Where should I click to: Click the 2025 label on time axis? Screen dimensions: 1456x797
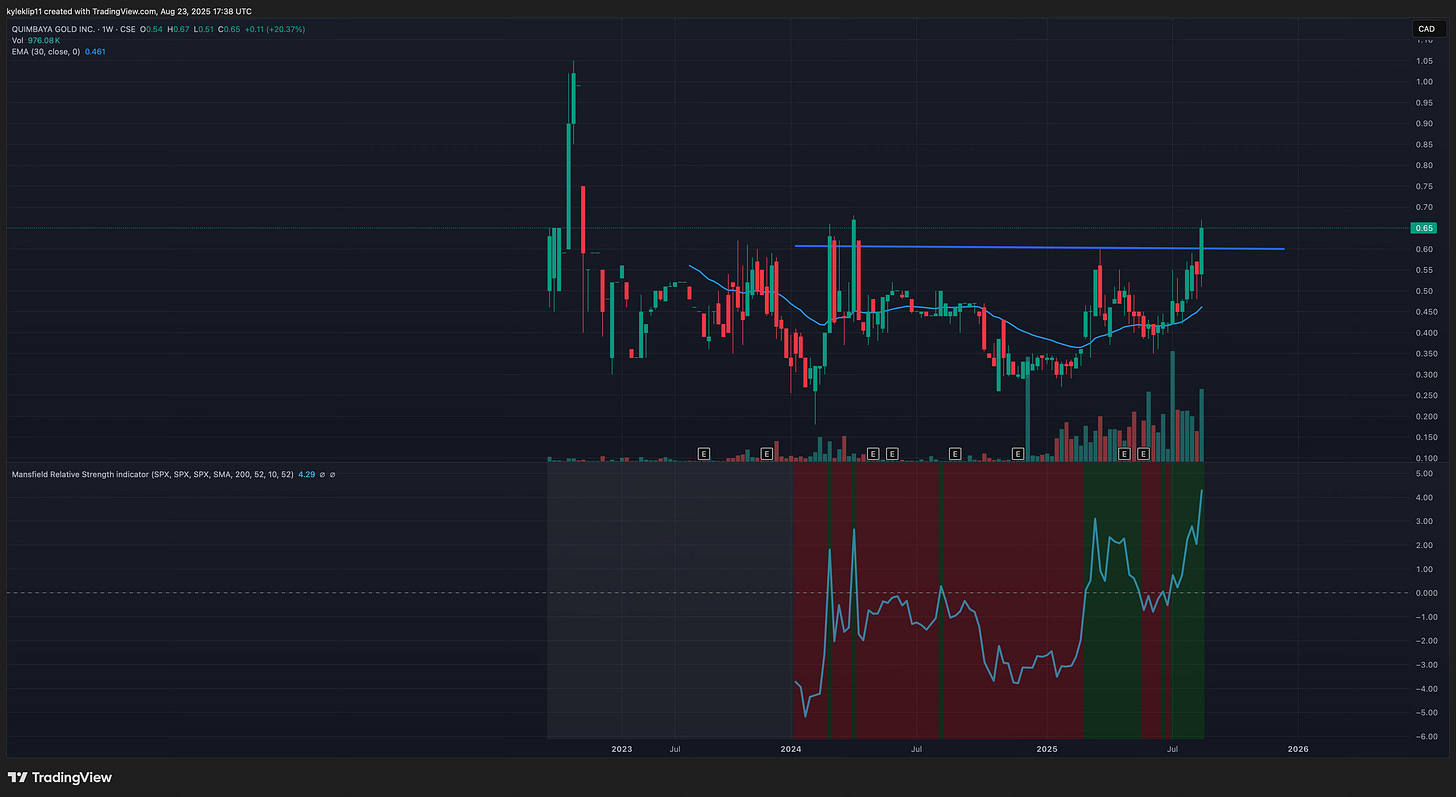(1047, 748)
